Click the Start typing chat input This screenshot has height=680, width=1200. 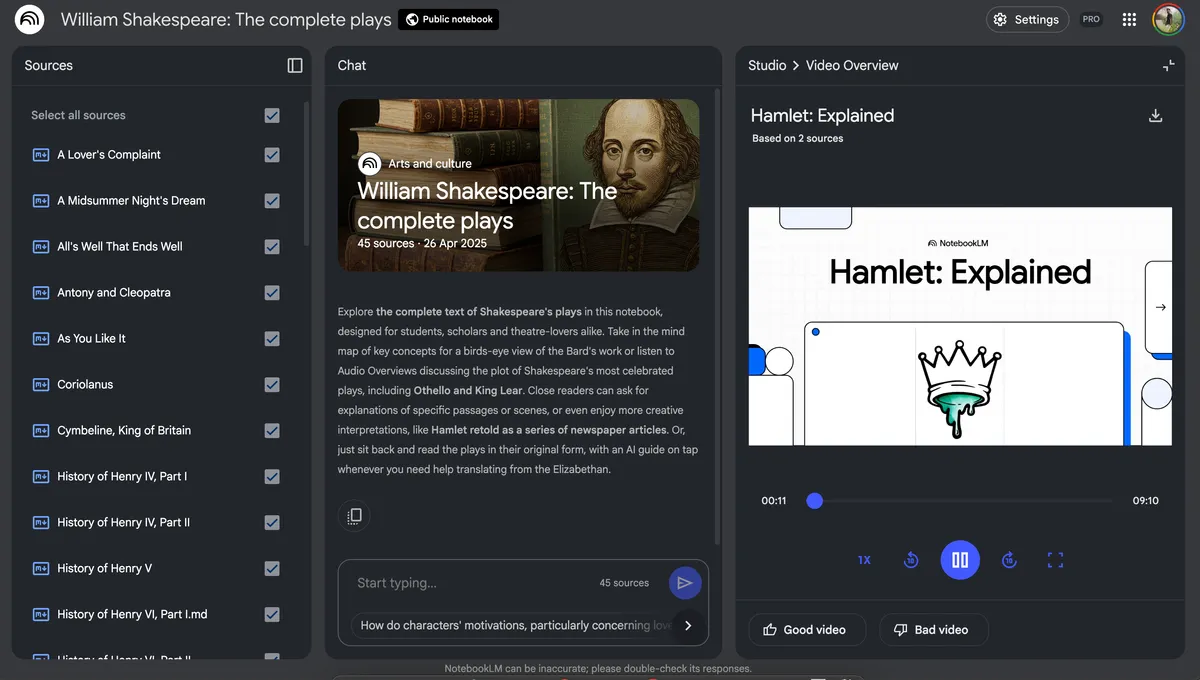pyautogui.click(x=470, y=583)
